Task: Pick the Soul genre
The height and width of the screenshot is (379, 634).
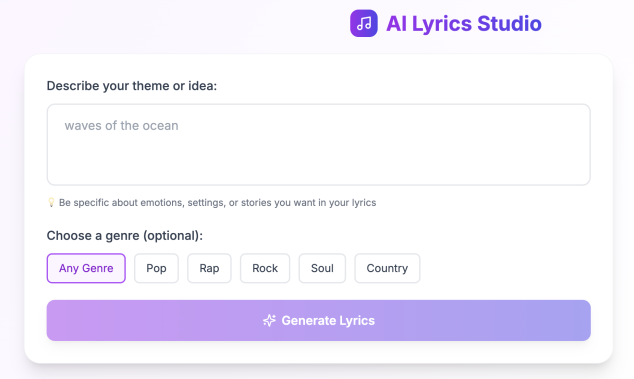Action: (322, 268)
